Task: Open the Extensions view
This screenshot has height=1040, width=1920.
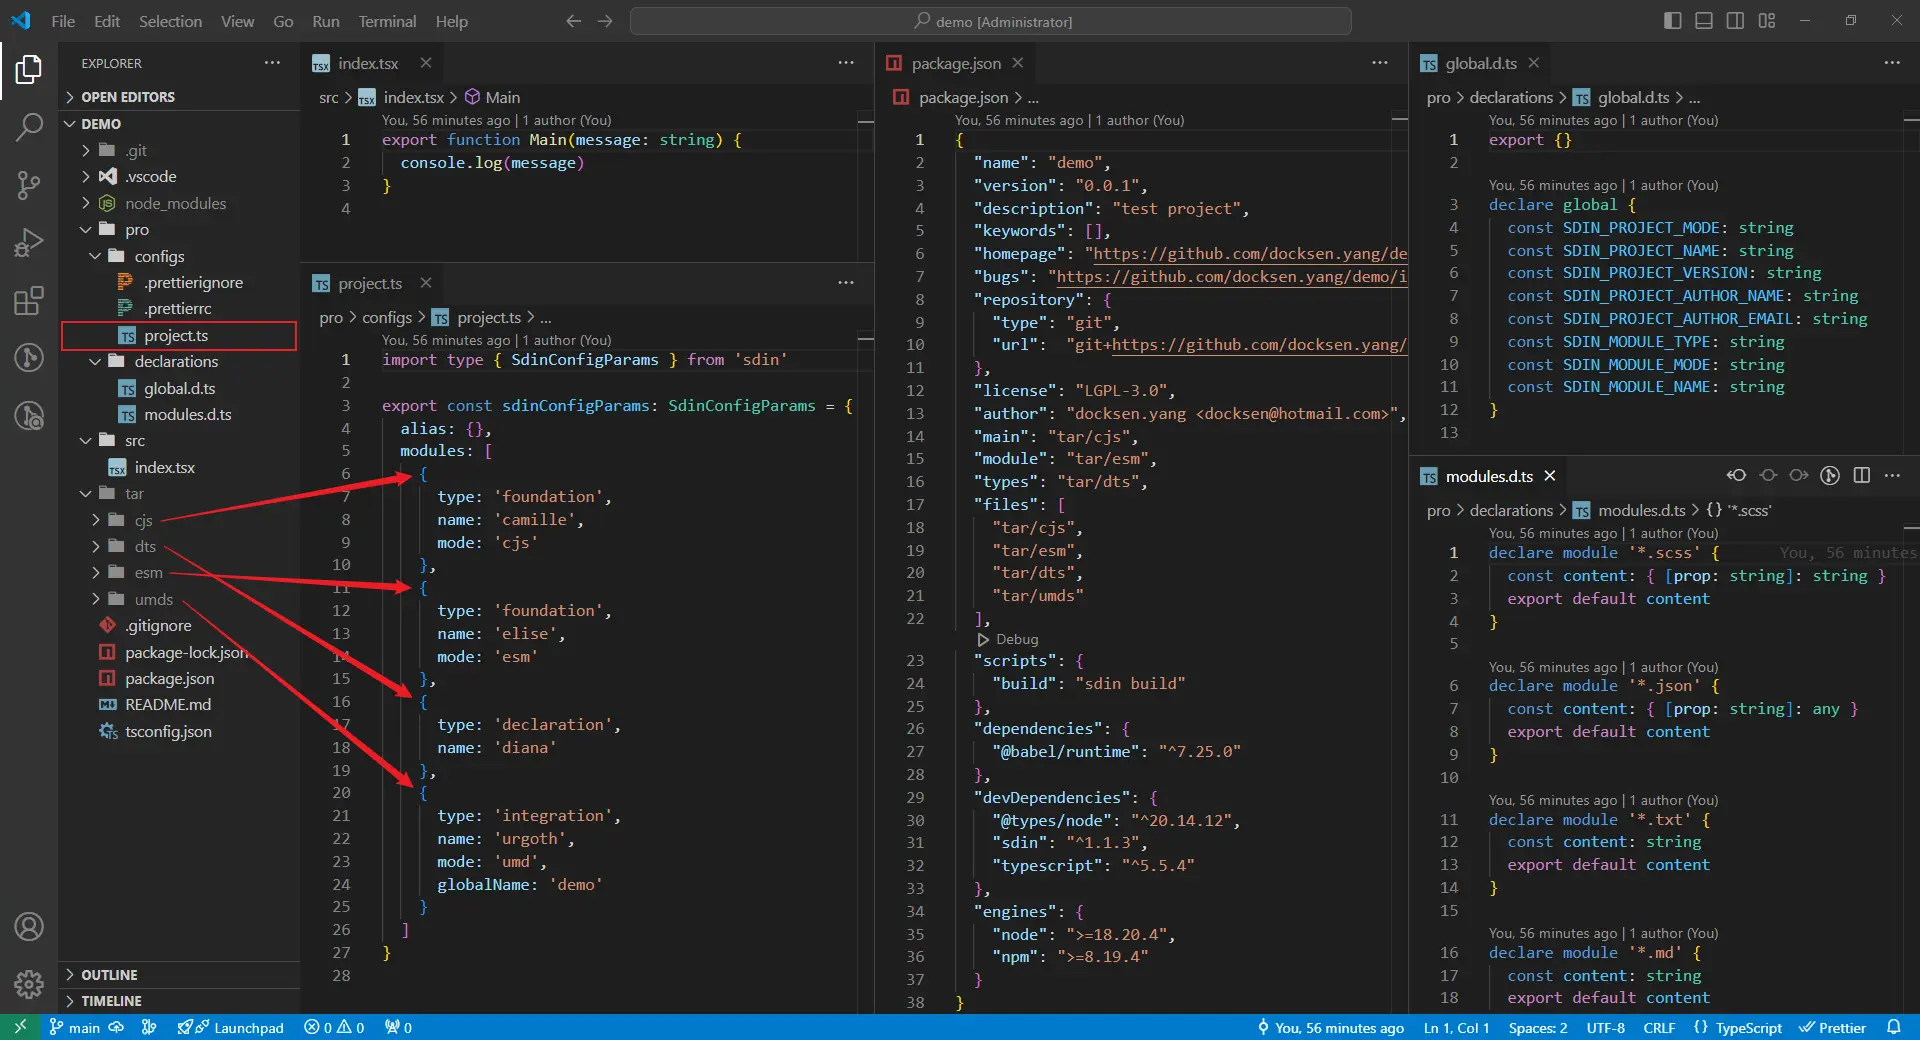Action: pyautogui.click(x=29, y=300)
